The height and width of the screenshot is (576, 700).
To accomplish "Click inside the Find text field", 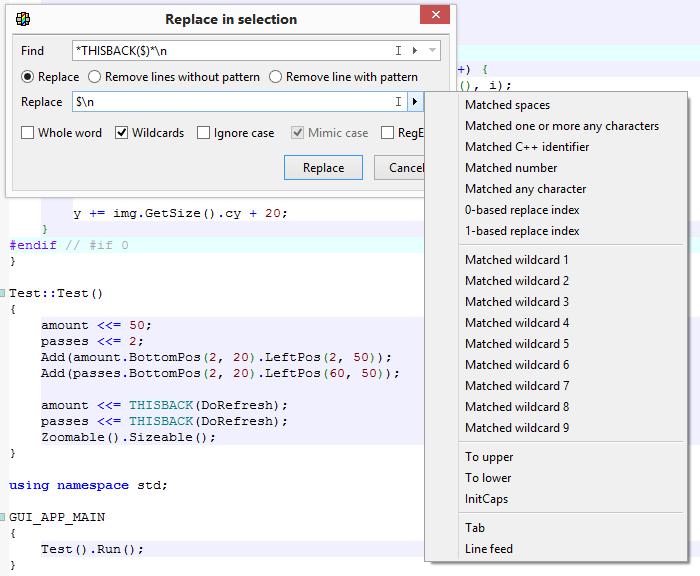I will coord(230,51).
